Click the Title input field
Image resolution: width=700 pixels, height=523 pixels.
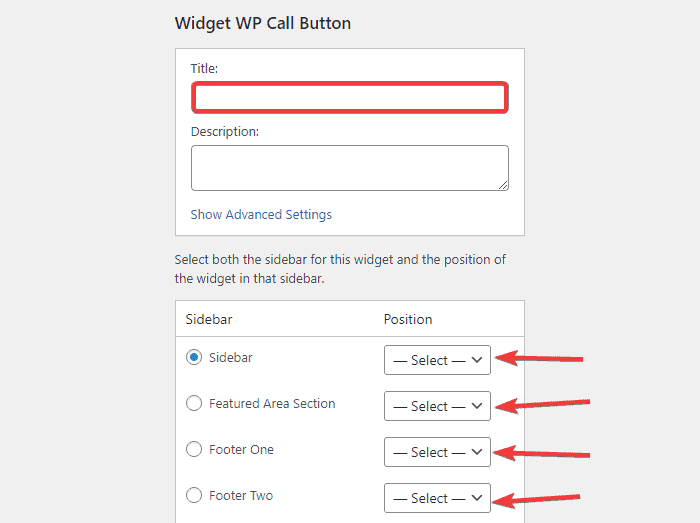(x=349, y=97)
